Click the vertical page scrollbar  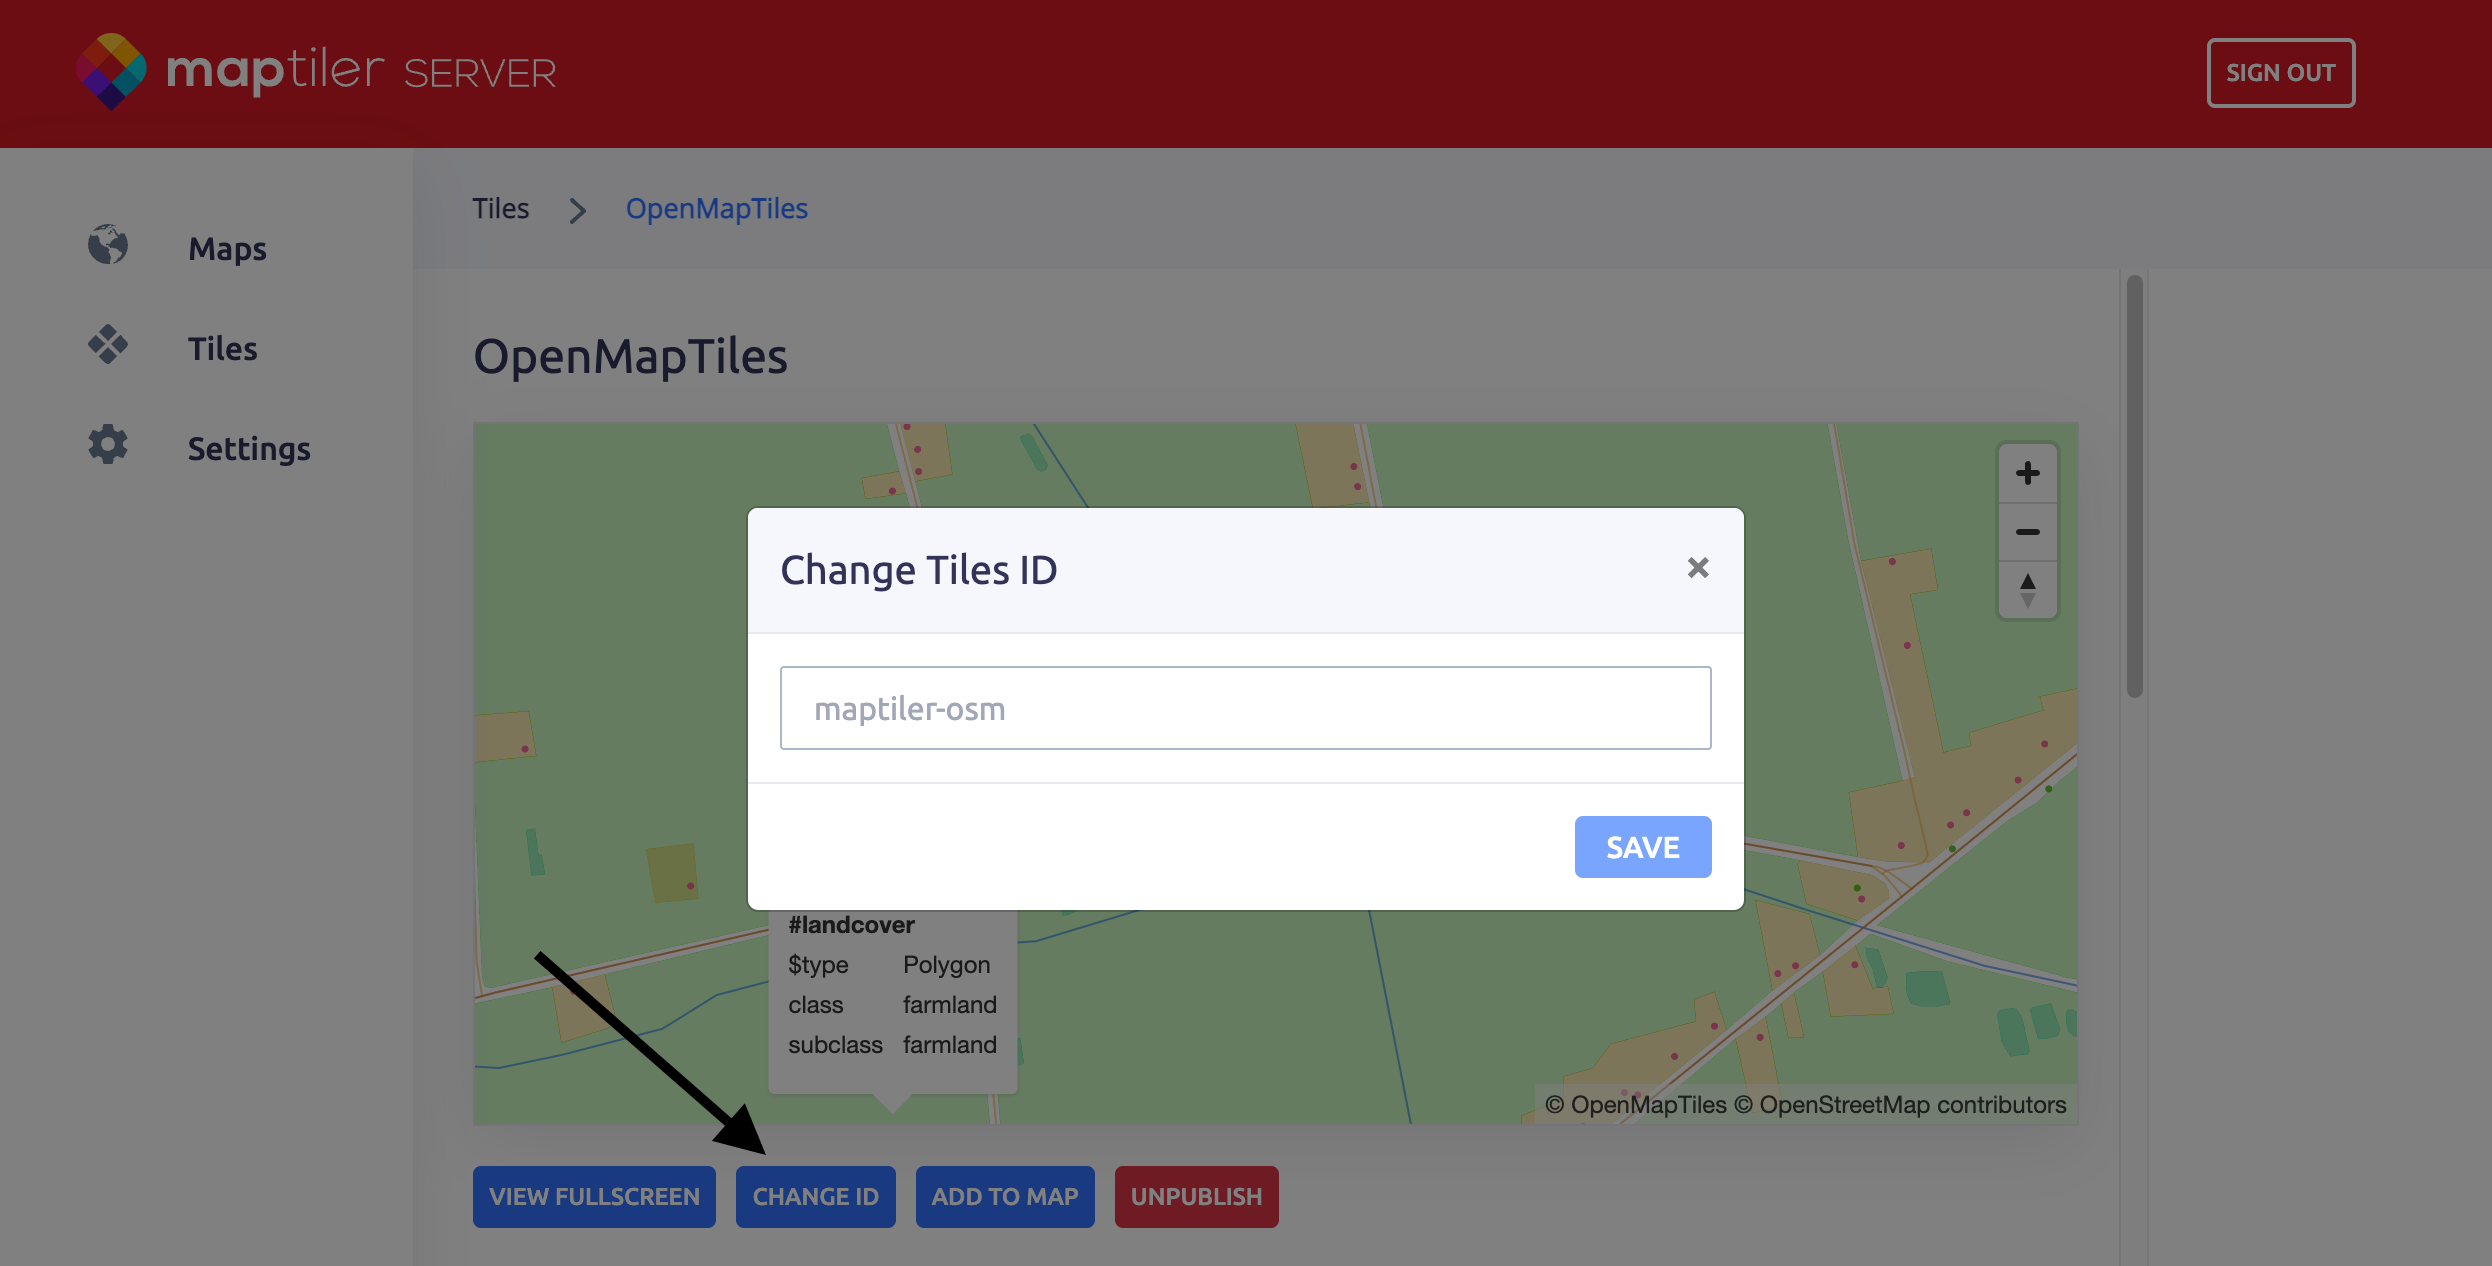tap(2134, 487)
